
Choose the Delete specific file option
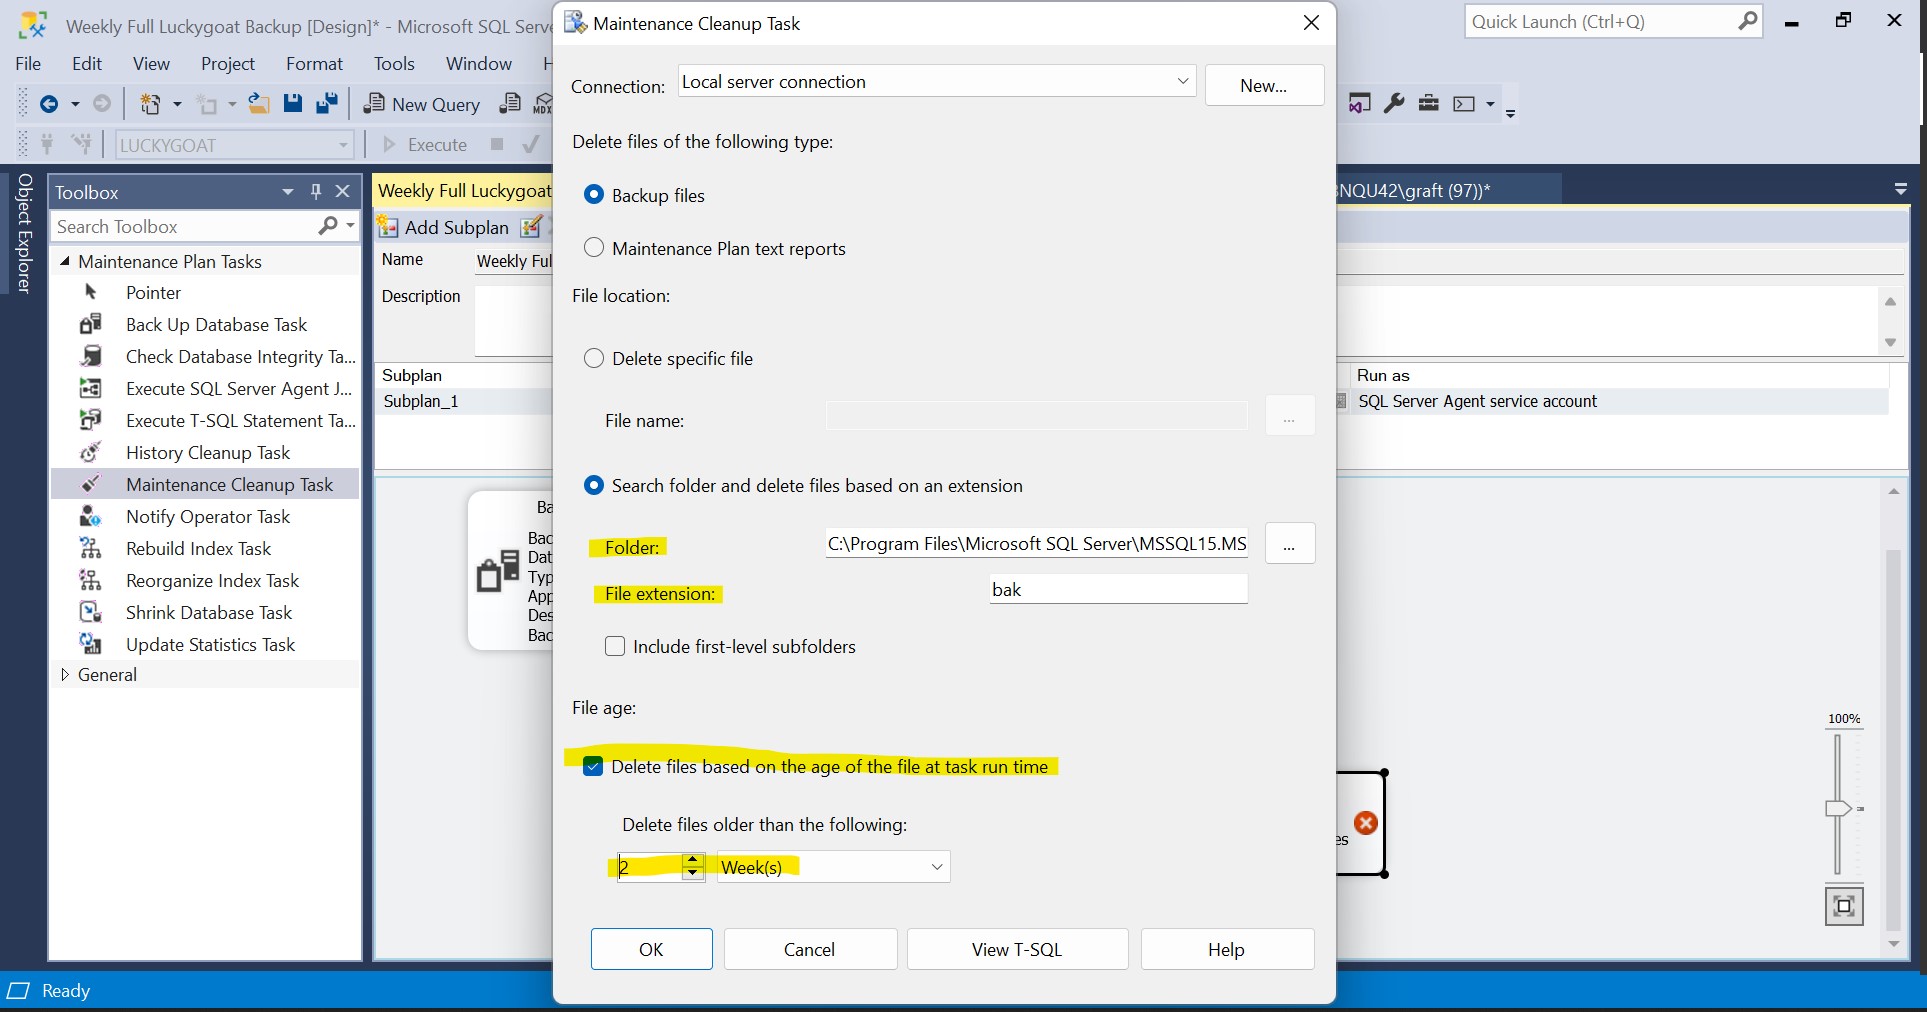pos(594,358)
